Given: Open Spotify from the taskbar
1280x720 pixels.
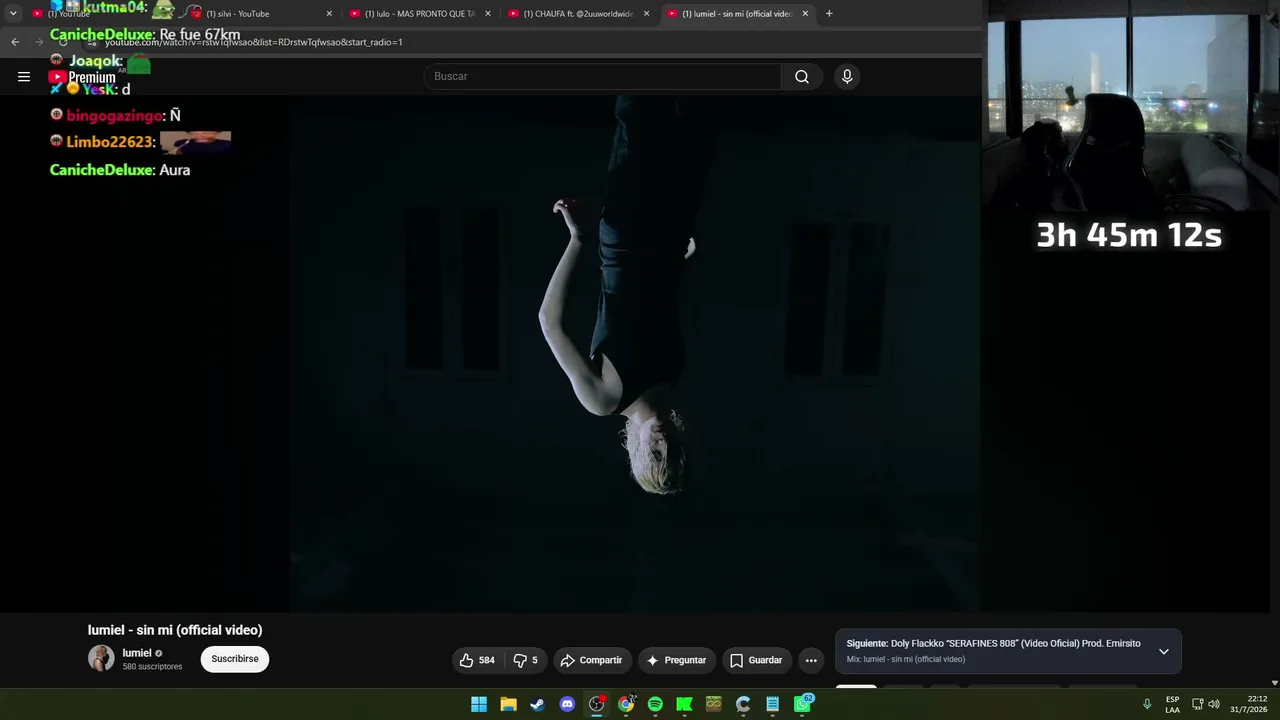Looking at the screenshot, I should tap(655, 704).
